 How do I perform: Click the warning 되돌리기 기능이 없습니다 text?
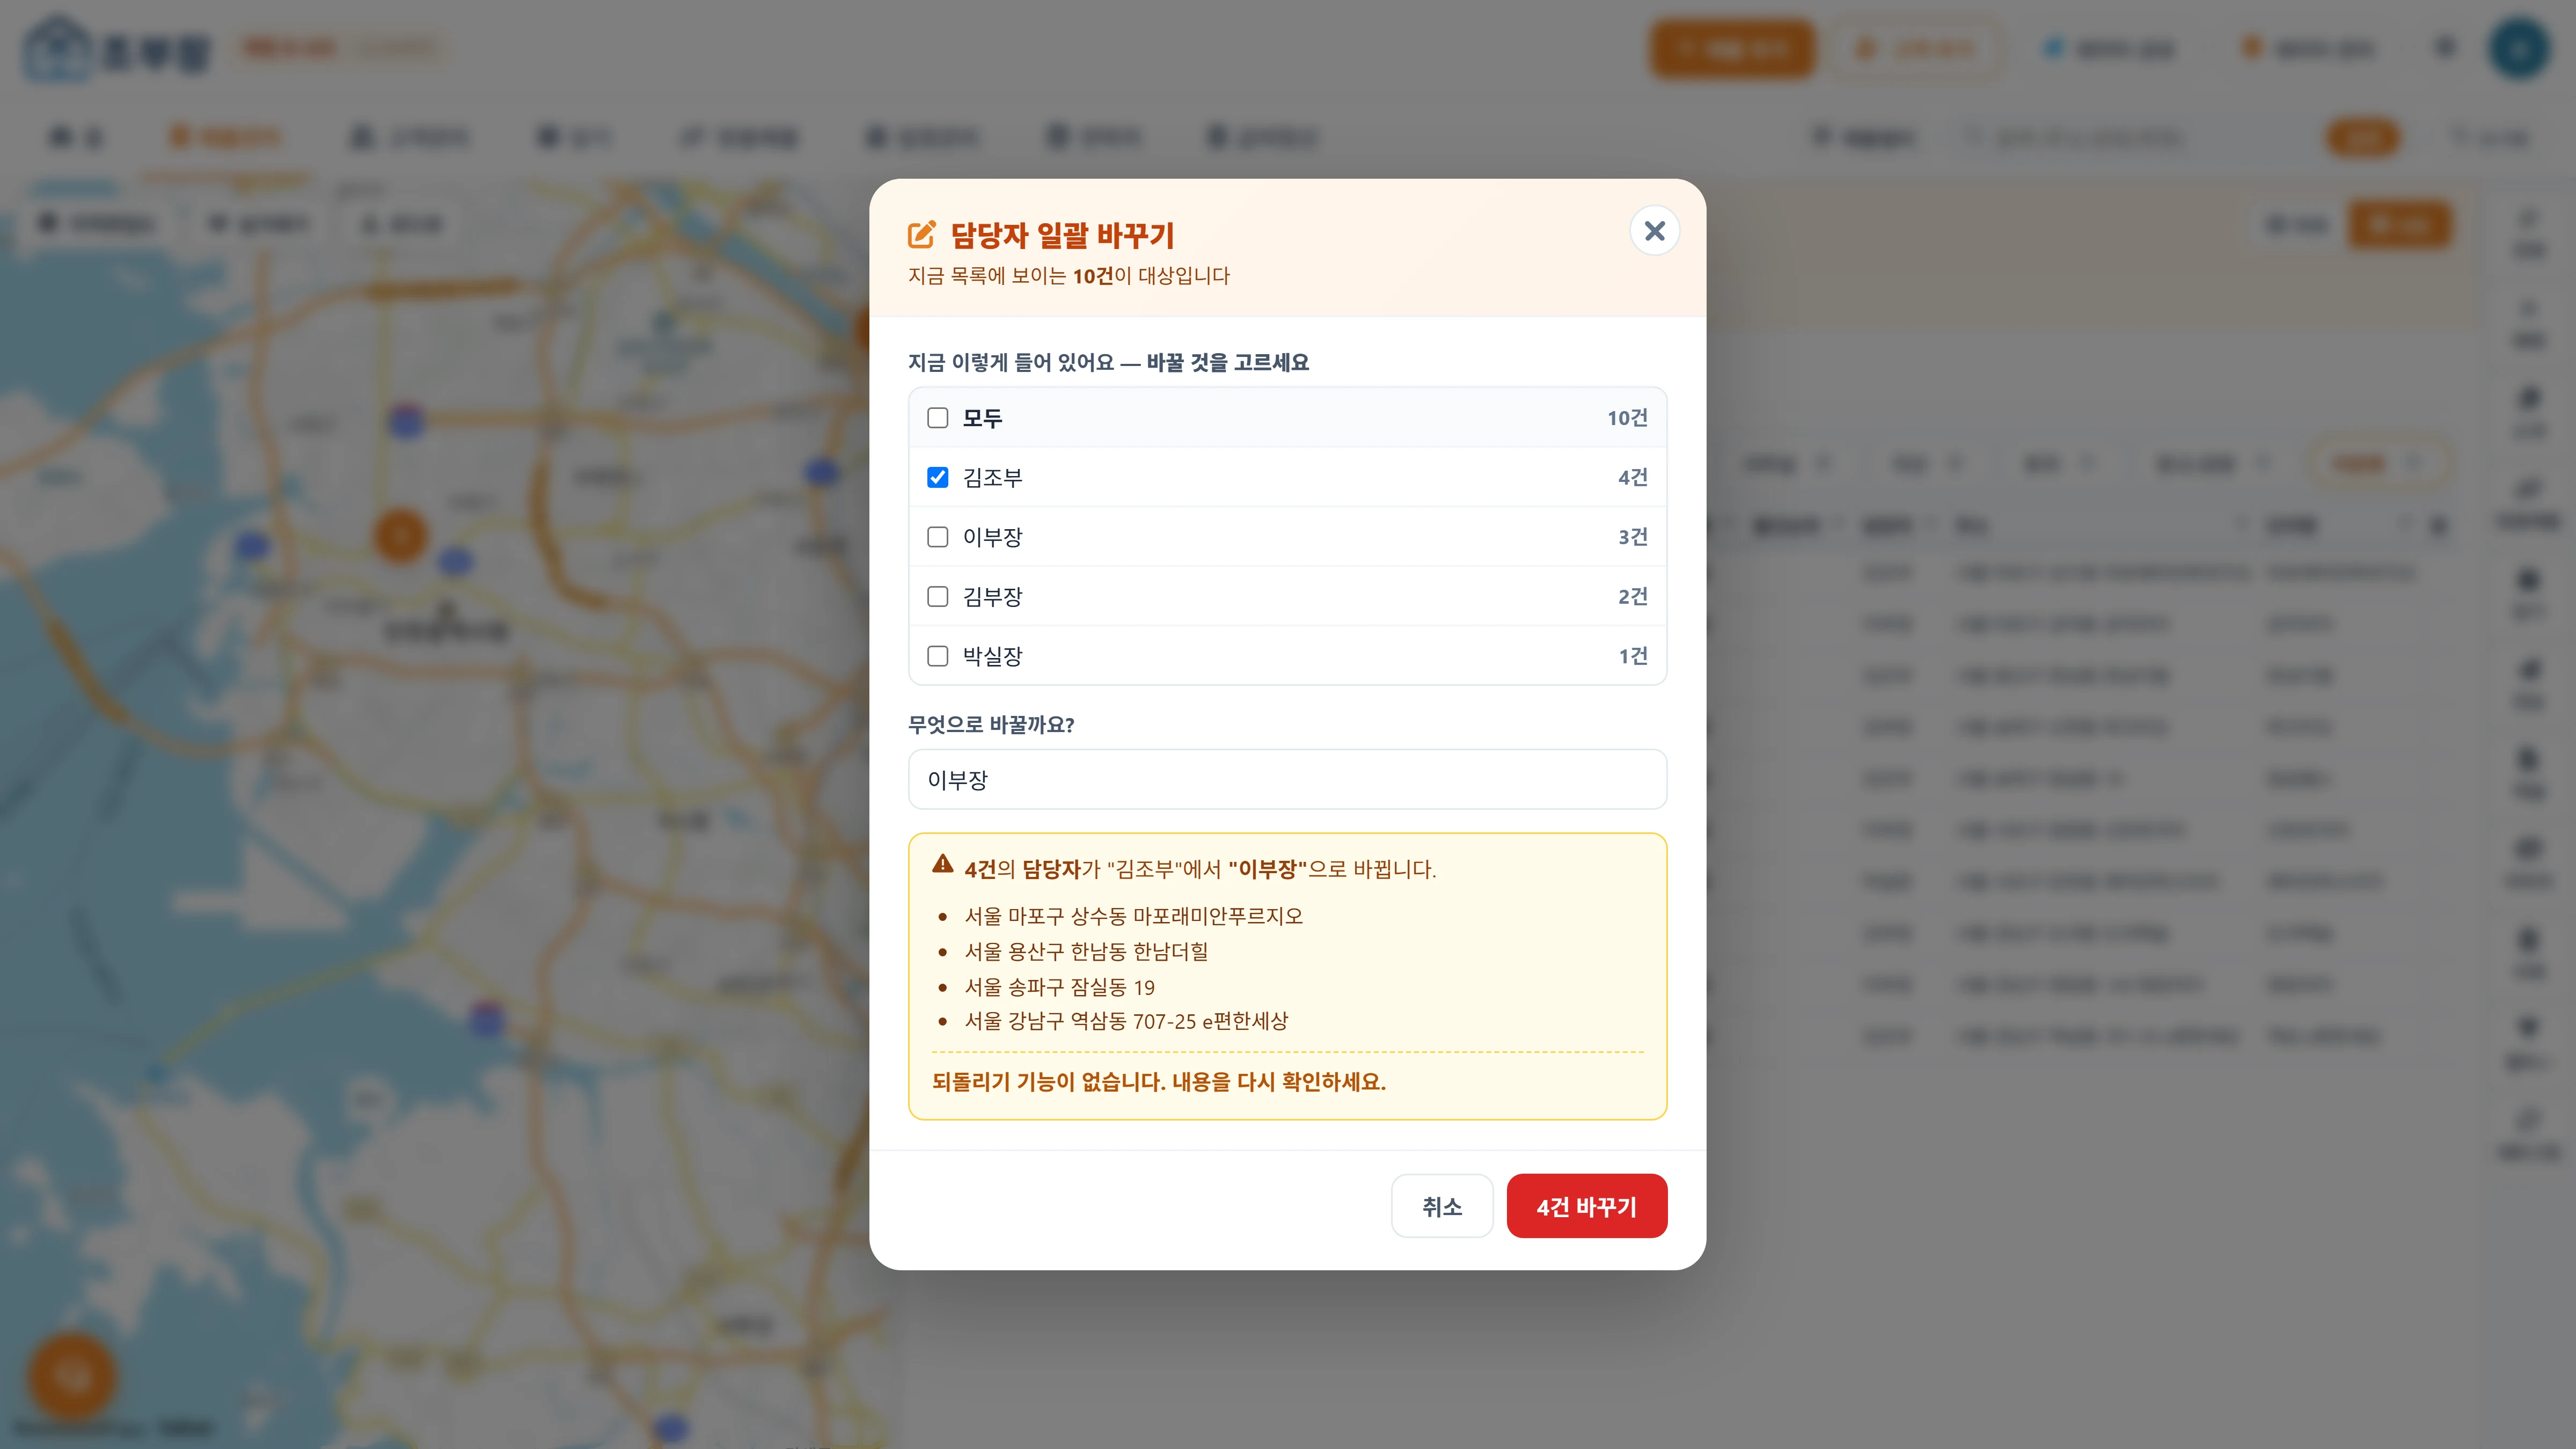1159,1081
